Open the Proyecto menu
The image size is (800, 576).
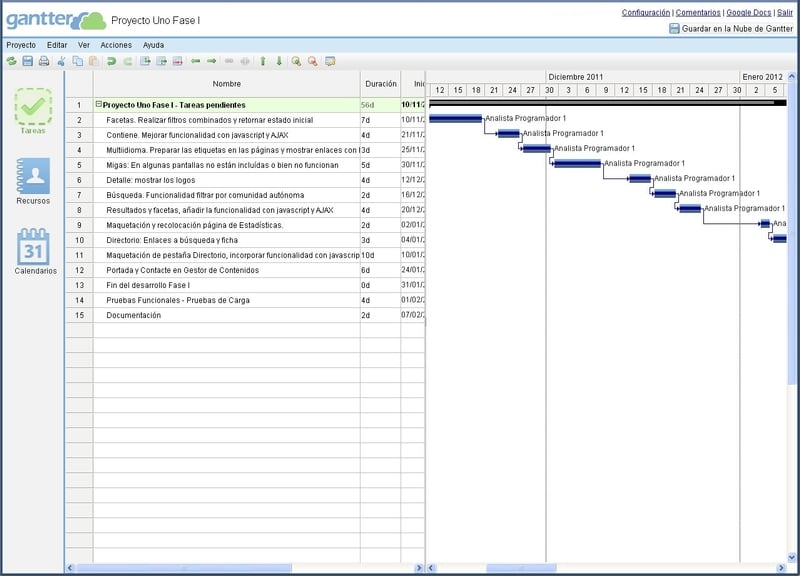[x=21, y=45]
